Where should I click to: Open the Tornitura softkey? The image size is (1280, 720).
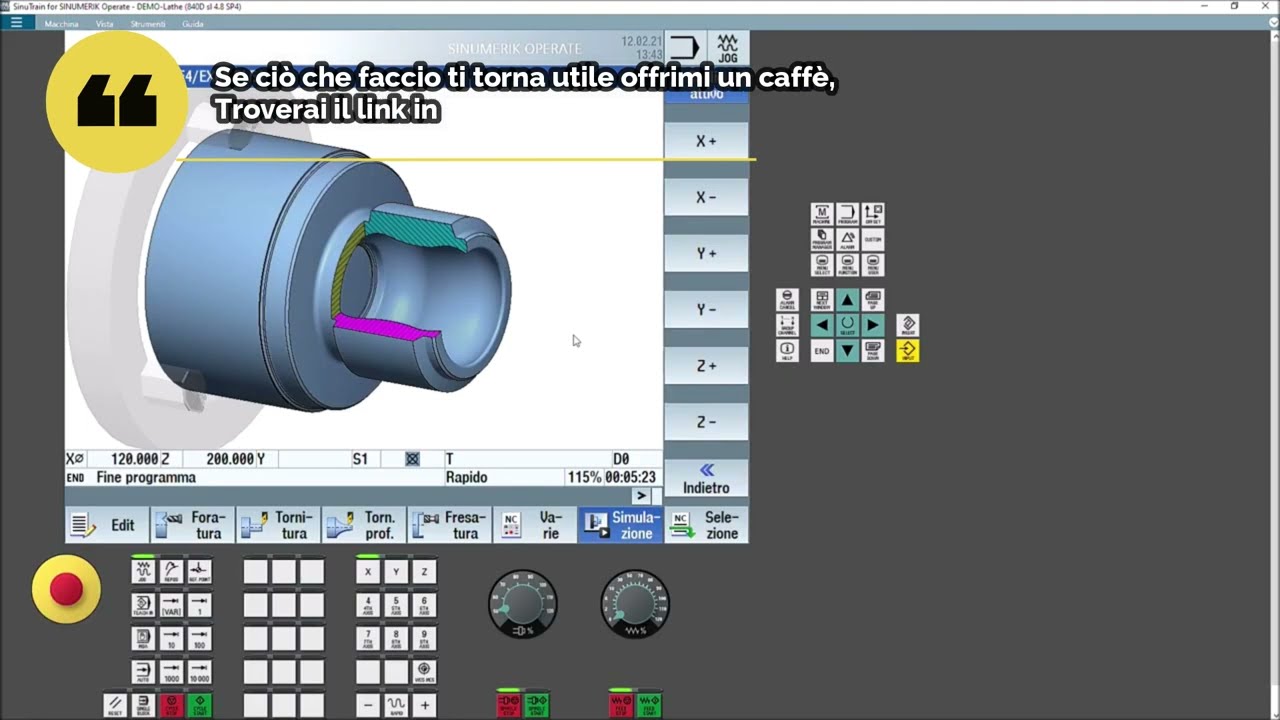click(278, 525)
